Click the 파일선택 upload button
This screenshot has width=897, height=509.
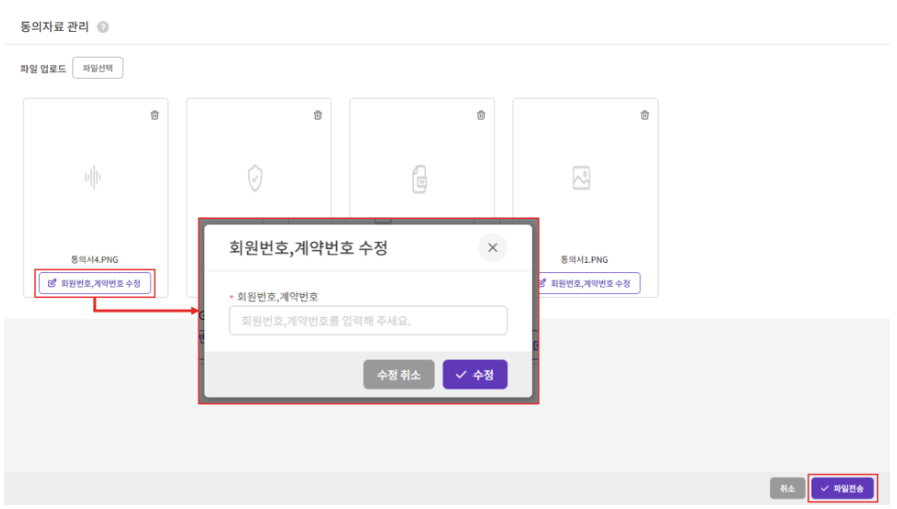coord(98,68)
